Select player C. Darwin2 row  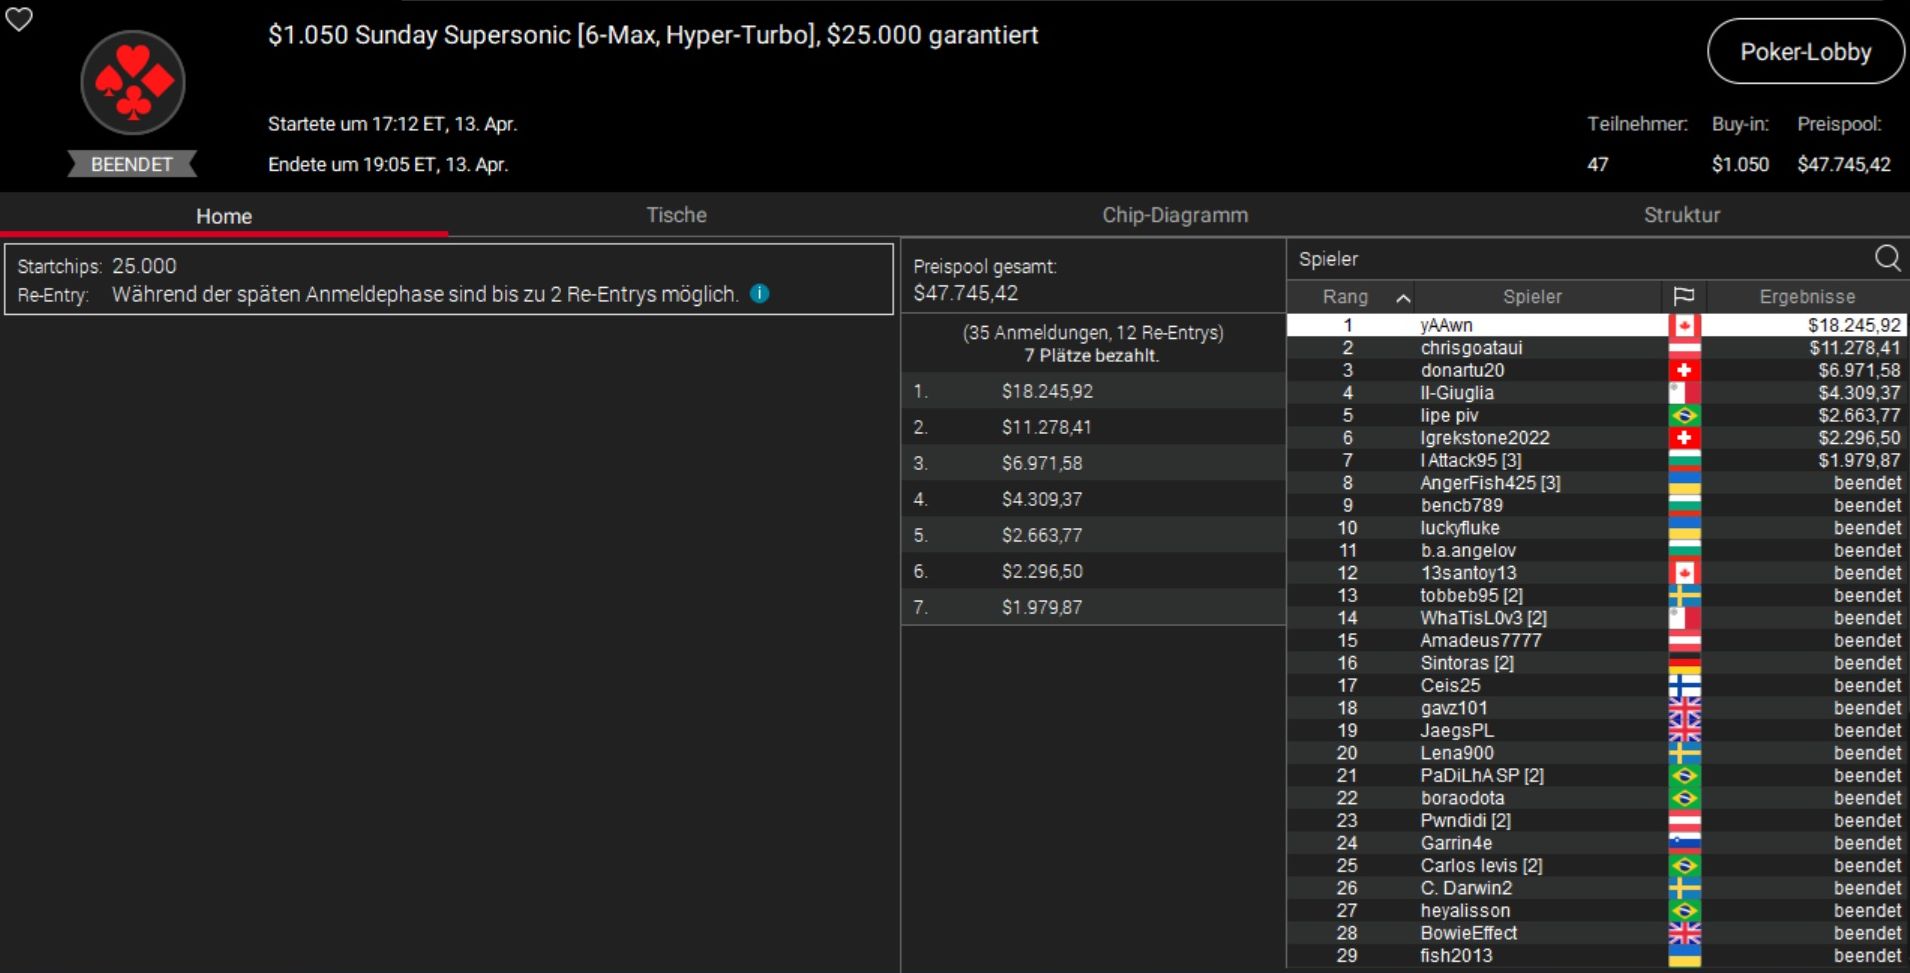click(x=1596, y=888)
